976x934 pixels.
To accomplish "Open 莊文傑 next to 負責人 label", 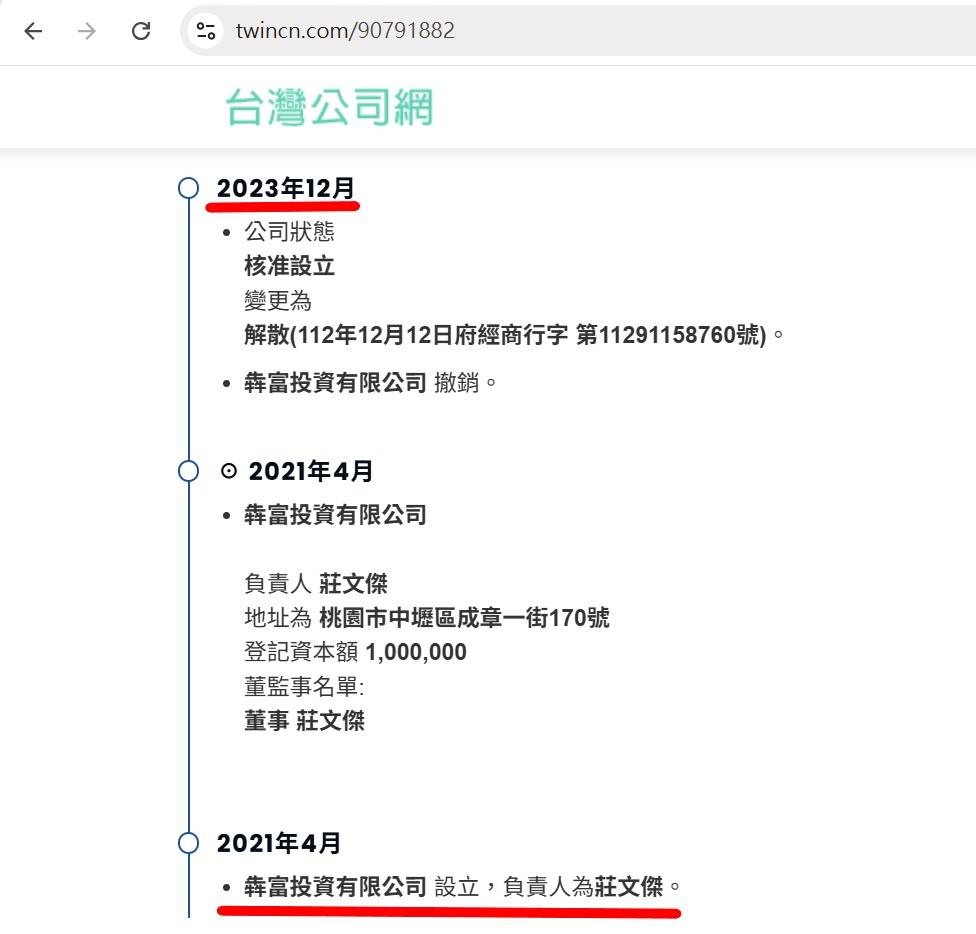I will pos(353,584).
